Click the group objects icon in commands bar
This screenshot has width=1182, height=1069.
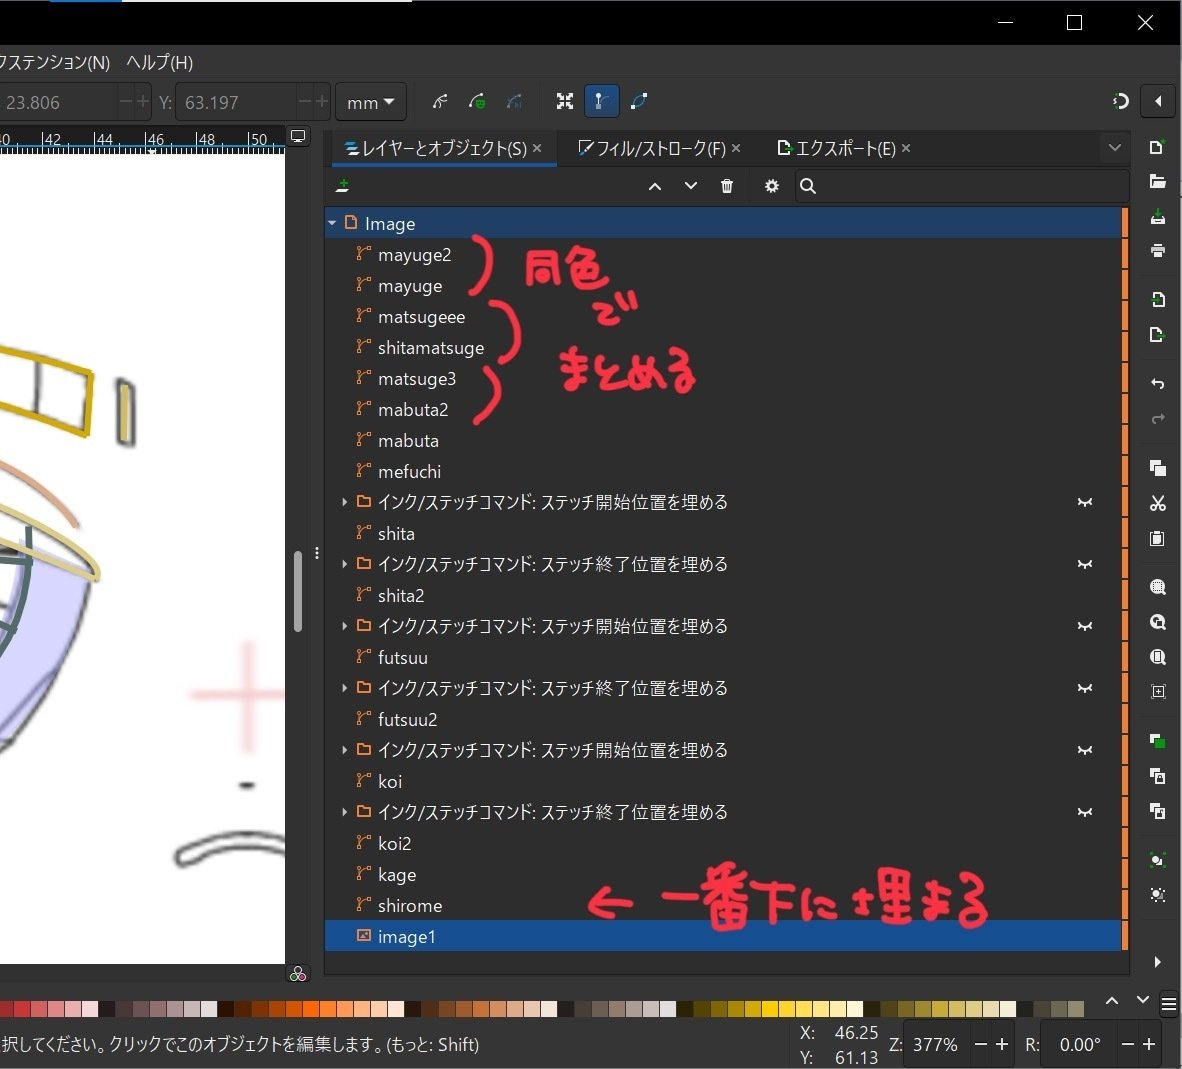coord(1157,860)
